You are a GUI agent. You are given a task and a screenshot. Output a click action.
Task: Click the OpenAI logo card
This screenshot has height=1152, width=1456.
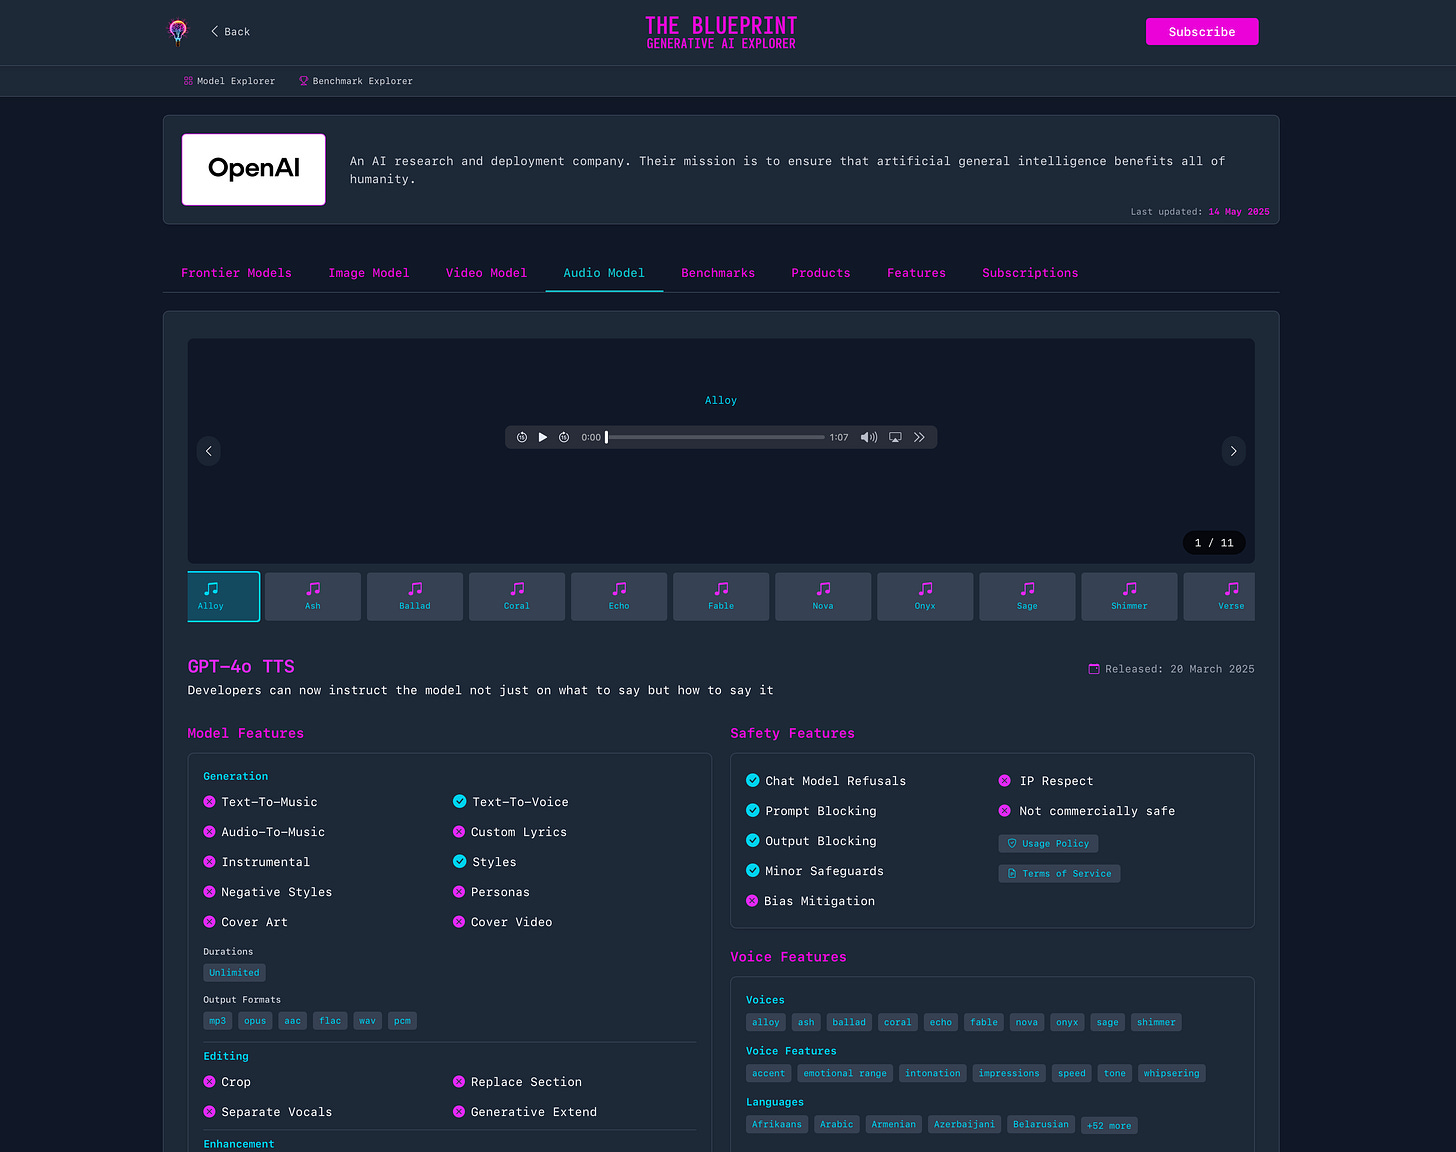[x=254, y=169]
